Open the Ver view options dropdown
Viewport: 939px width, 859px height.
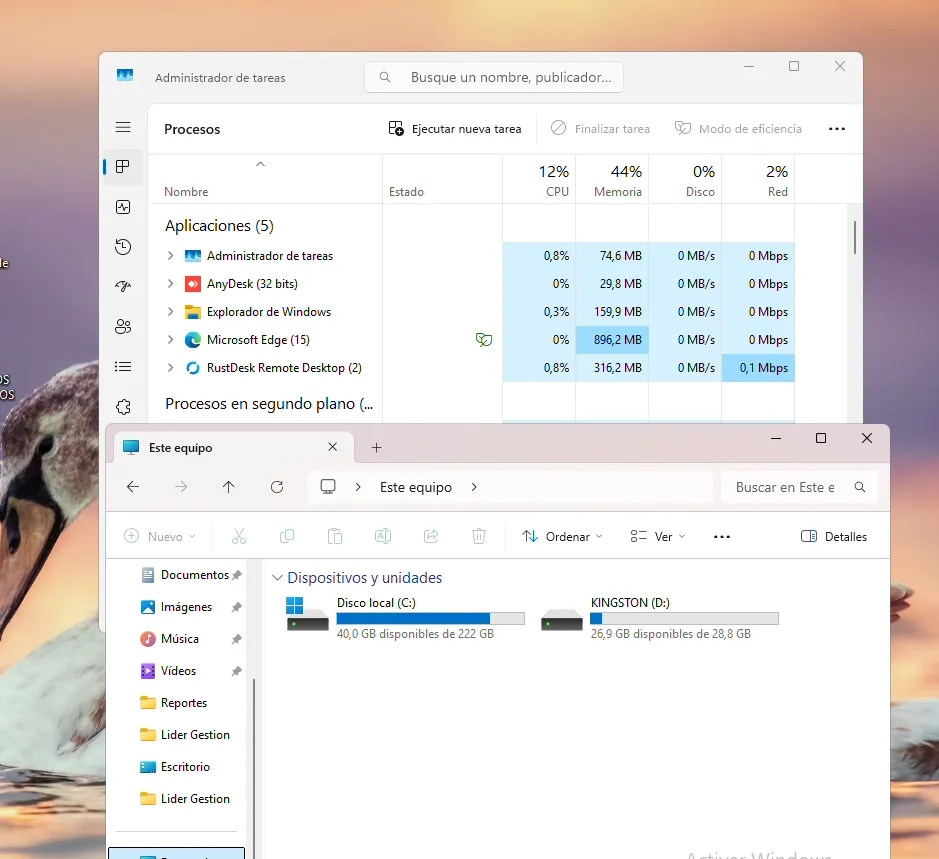pyautogui.click(x=658, y=536)
